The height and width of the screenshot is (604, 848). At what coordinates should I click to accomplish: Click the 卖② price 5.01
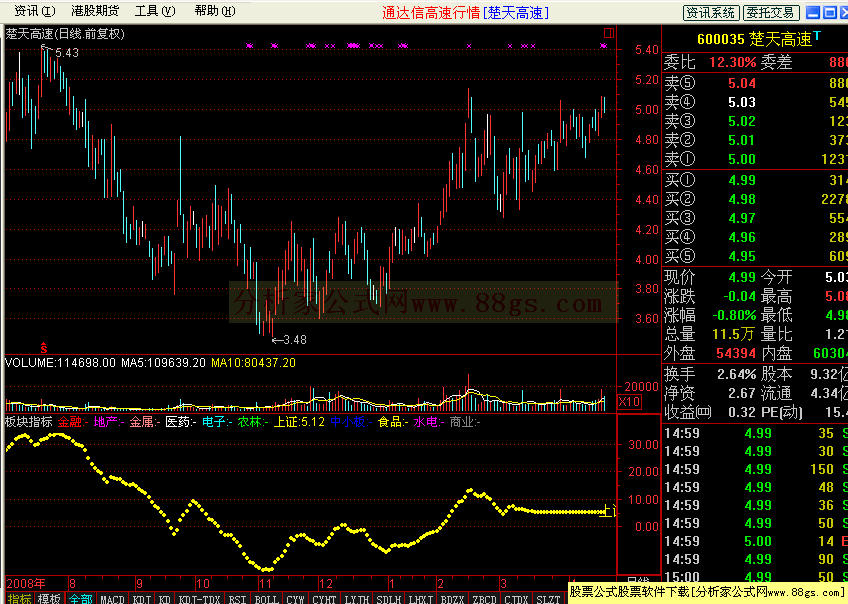pyautogui.click(x=741, y=140)
